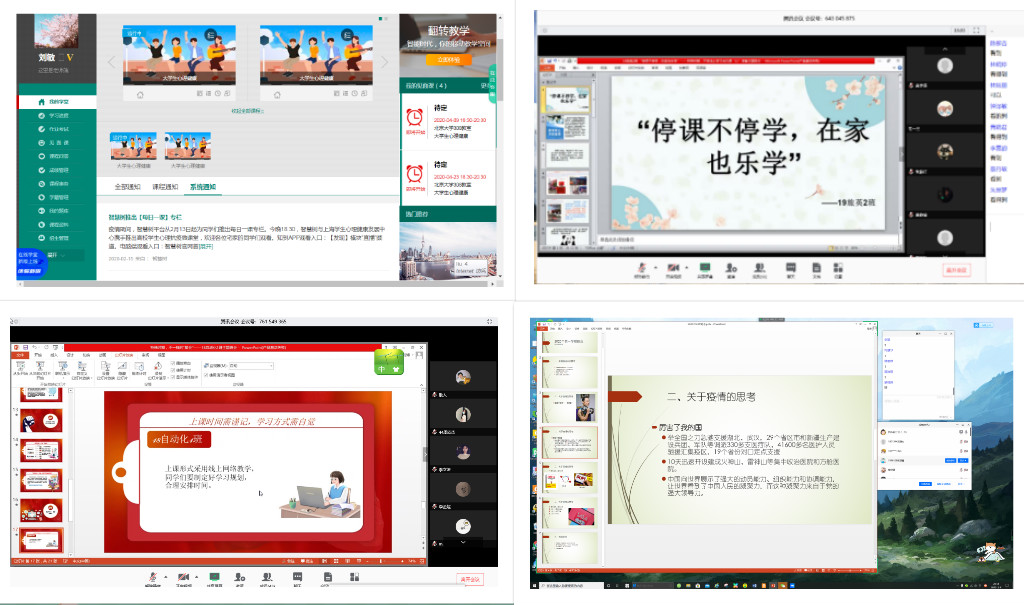The image size is (1024, 605).
Task: Click the orange 立即体验 button
Action: tap(443, 60)
